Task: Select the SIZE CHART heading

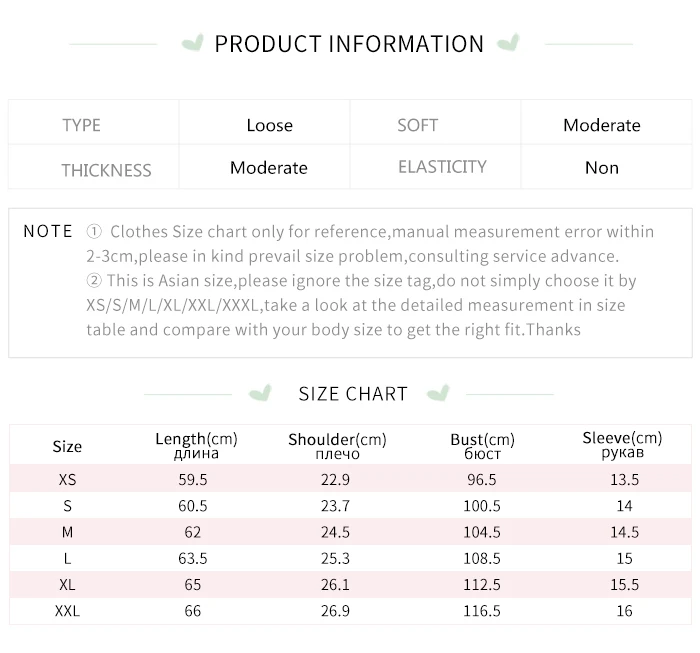Action: coord(353,394)
